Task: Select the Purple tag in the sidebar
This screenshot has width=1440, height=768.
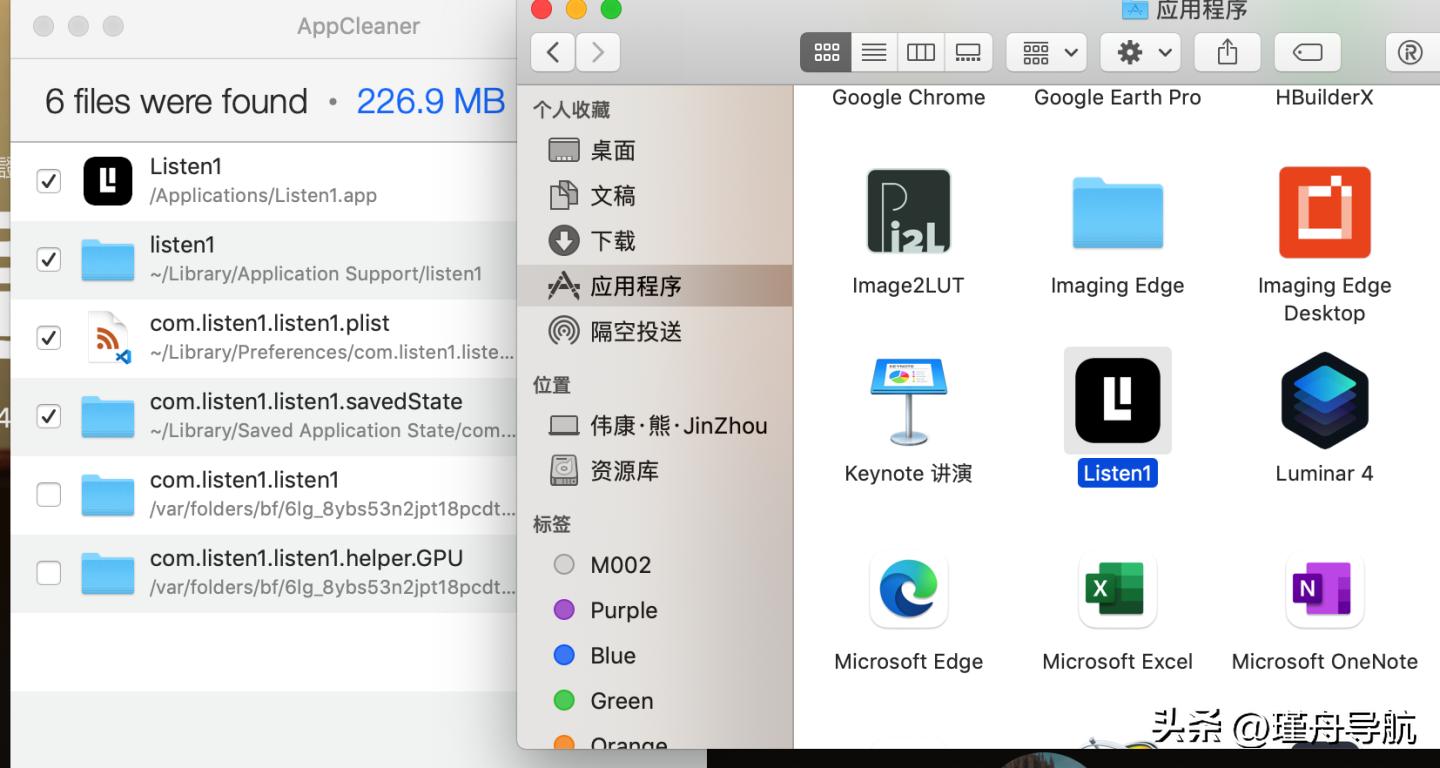Action: (624, 610)
